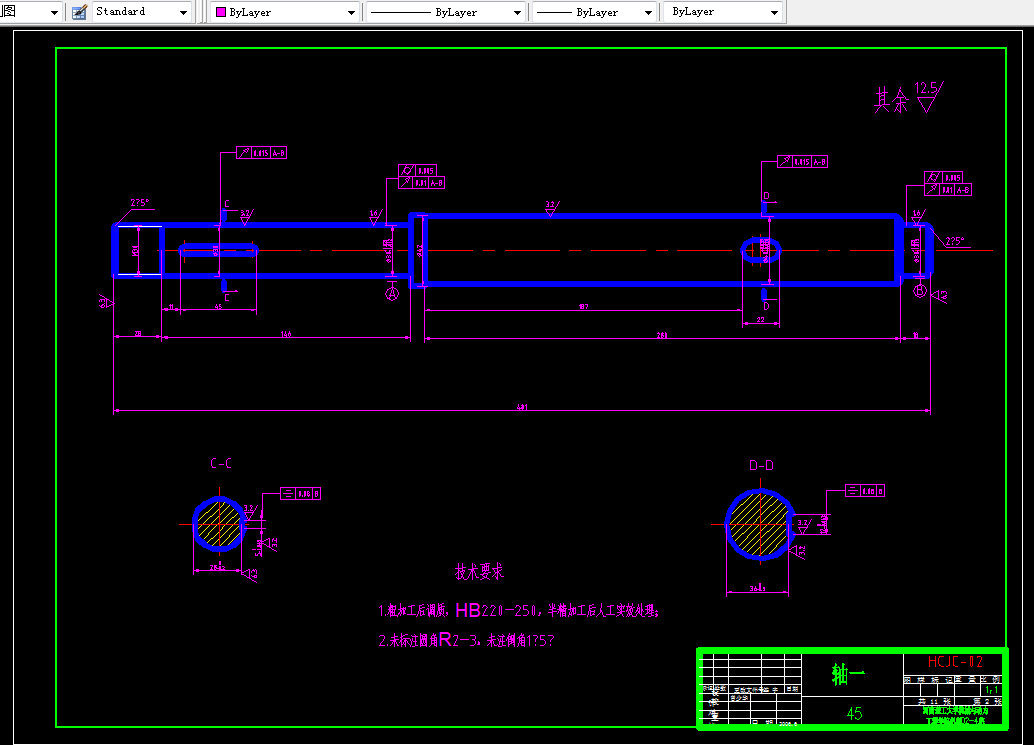
Task: Open the ByLayer lineweight dropdown with short line
Action: (x=594, y=12)
